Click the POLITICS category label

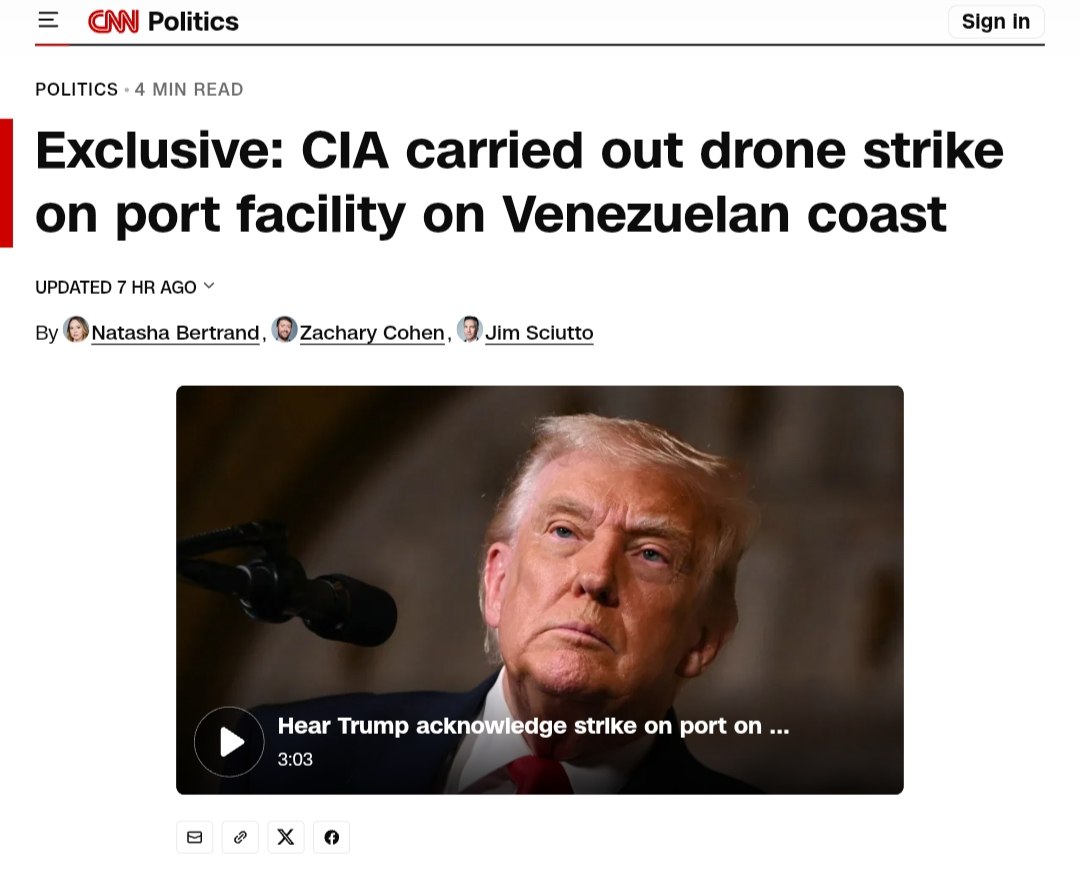click(x=76, y=89)
